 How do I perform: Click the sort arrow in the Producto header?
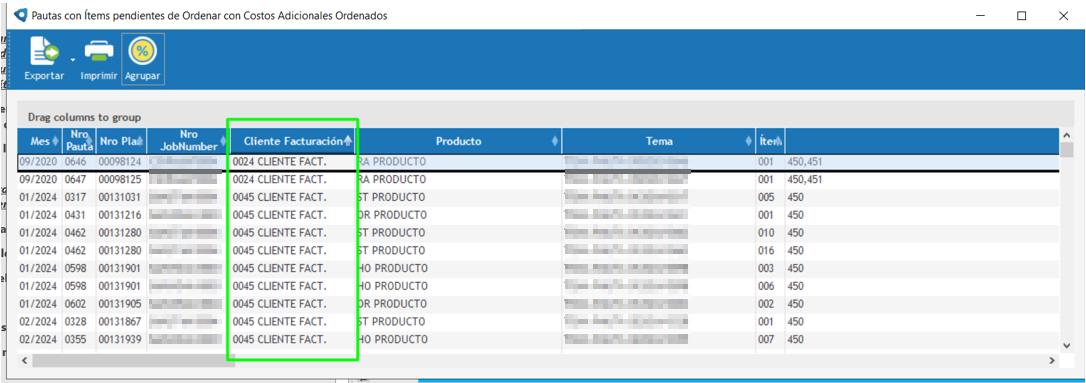[x=555, y=141]
